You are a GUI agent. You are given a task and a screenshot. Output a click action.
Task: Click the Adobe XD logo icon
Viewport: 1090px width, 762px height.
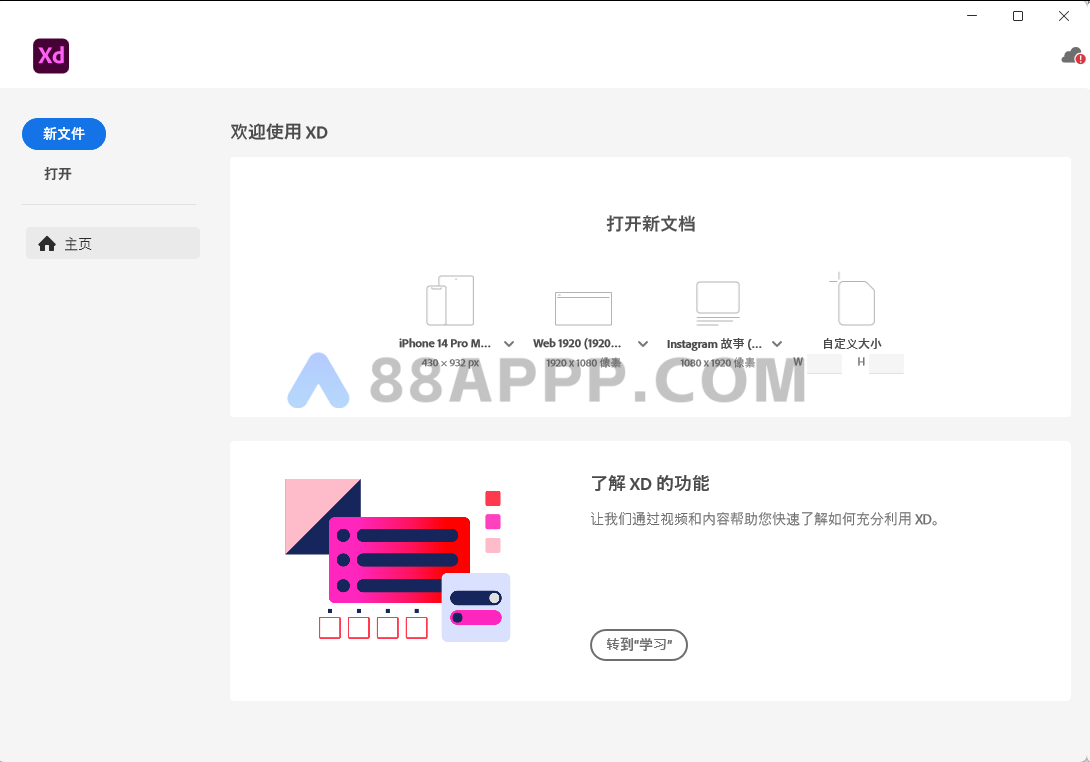click(51, 56)
